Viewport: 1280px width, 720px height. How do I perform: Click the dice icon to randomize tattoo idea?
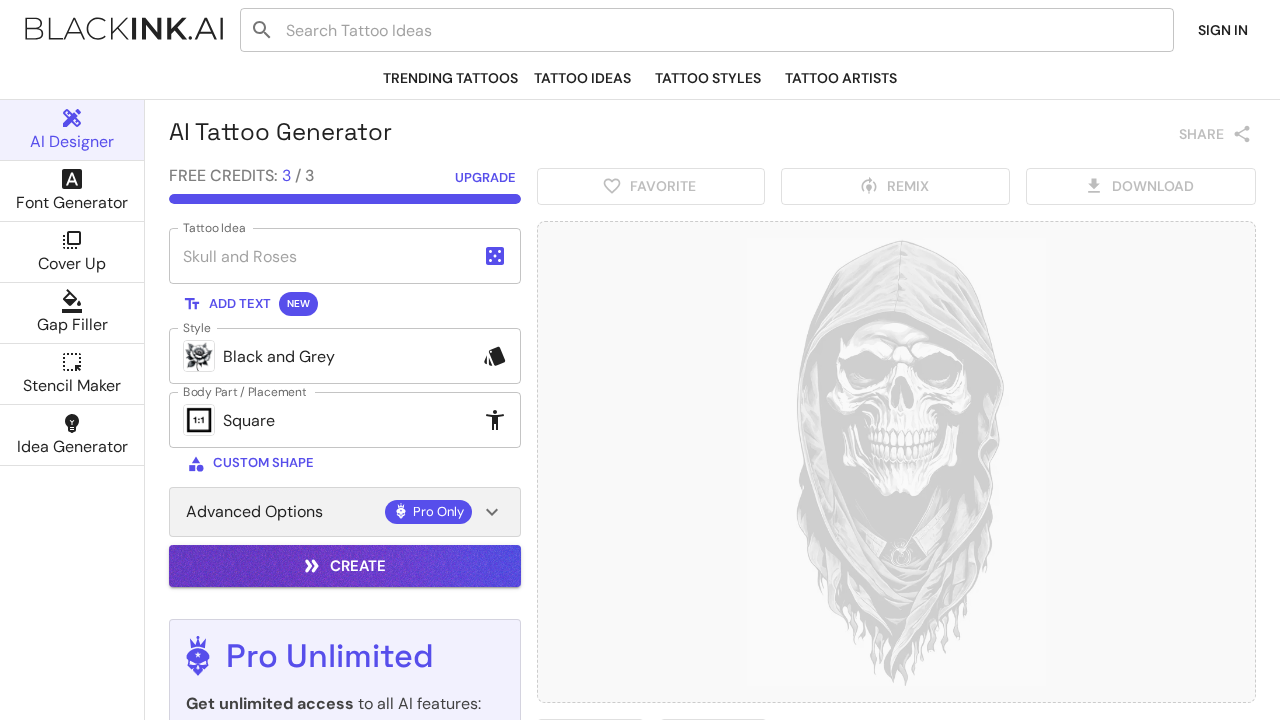click(x=495, y=255)
